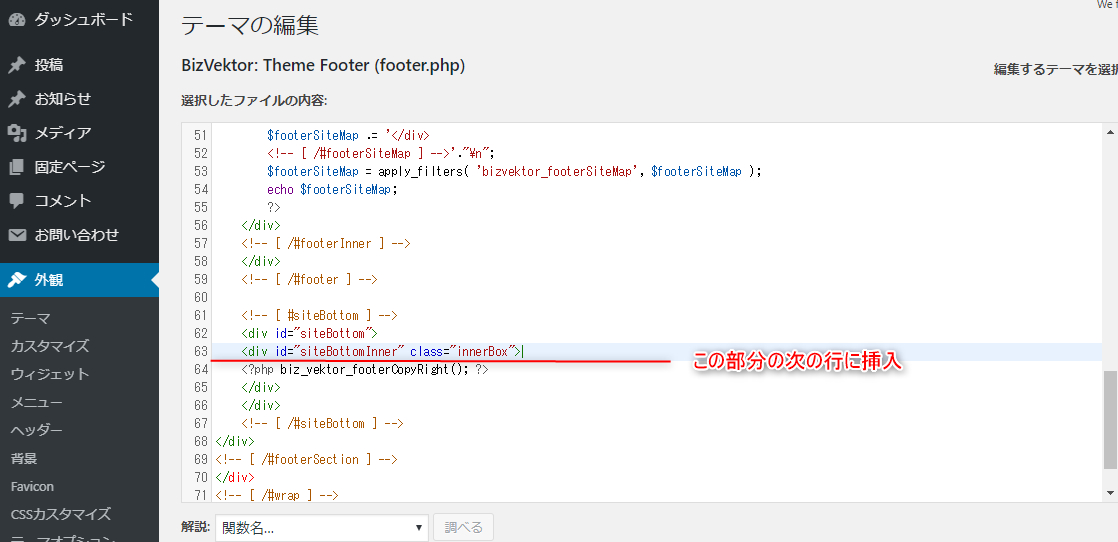This screenshot has height=542, width=1118.
Task: Click line 67 /#siteBottom comment
Action: (x=322, y=424)
